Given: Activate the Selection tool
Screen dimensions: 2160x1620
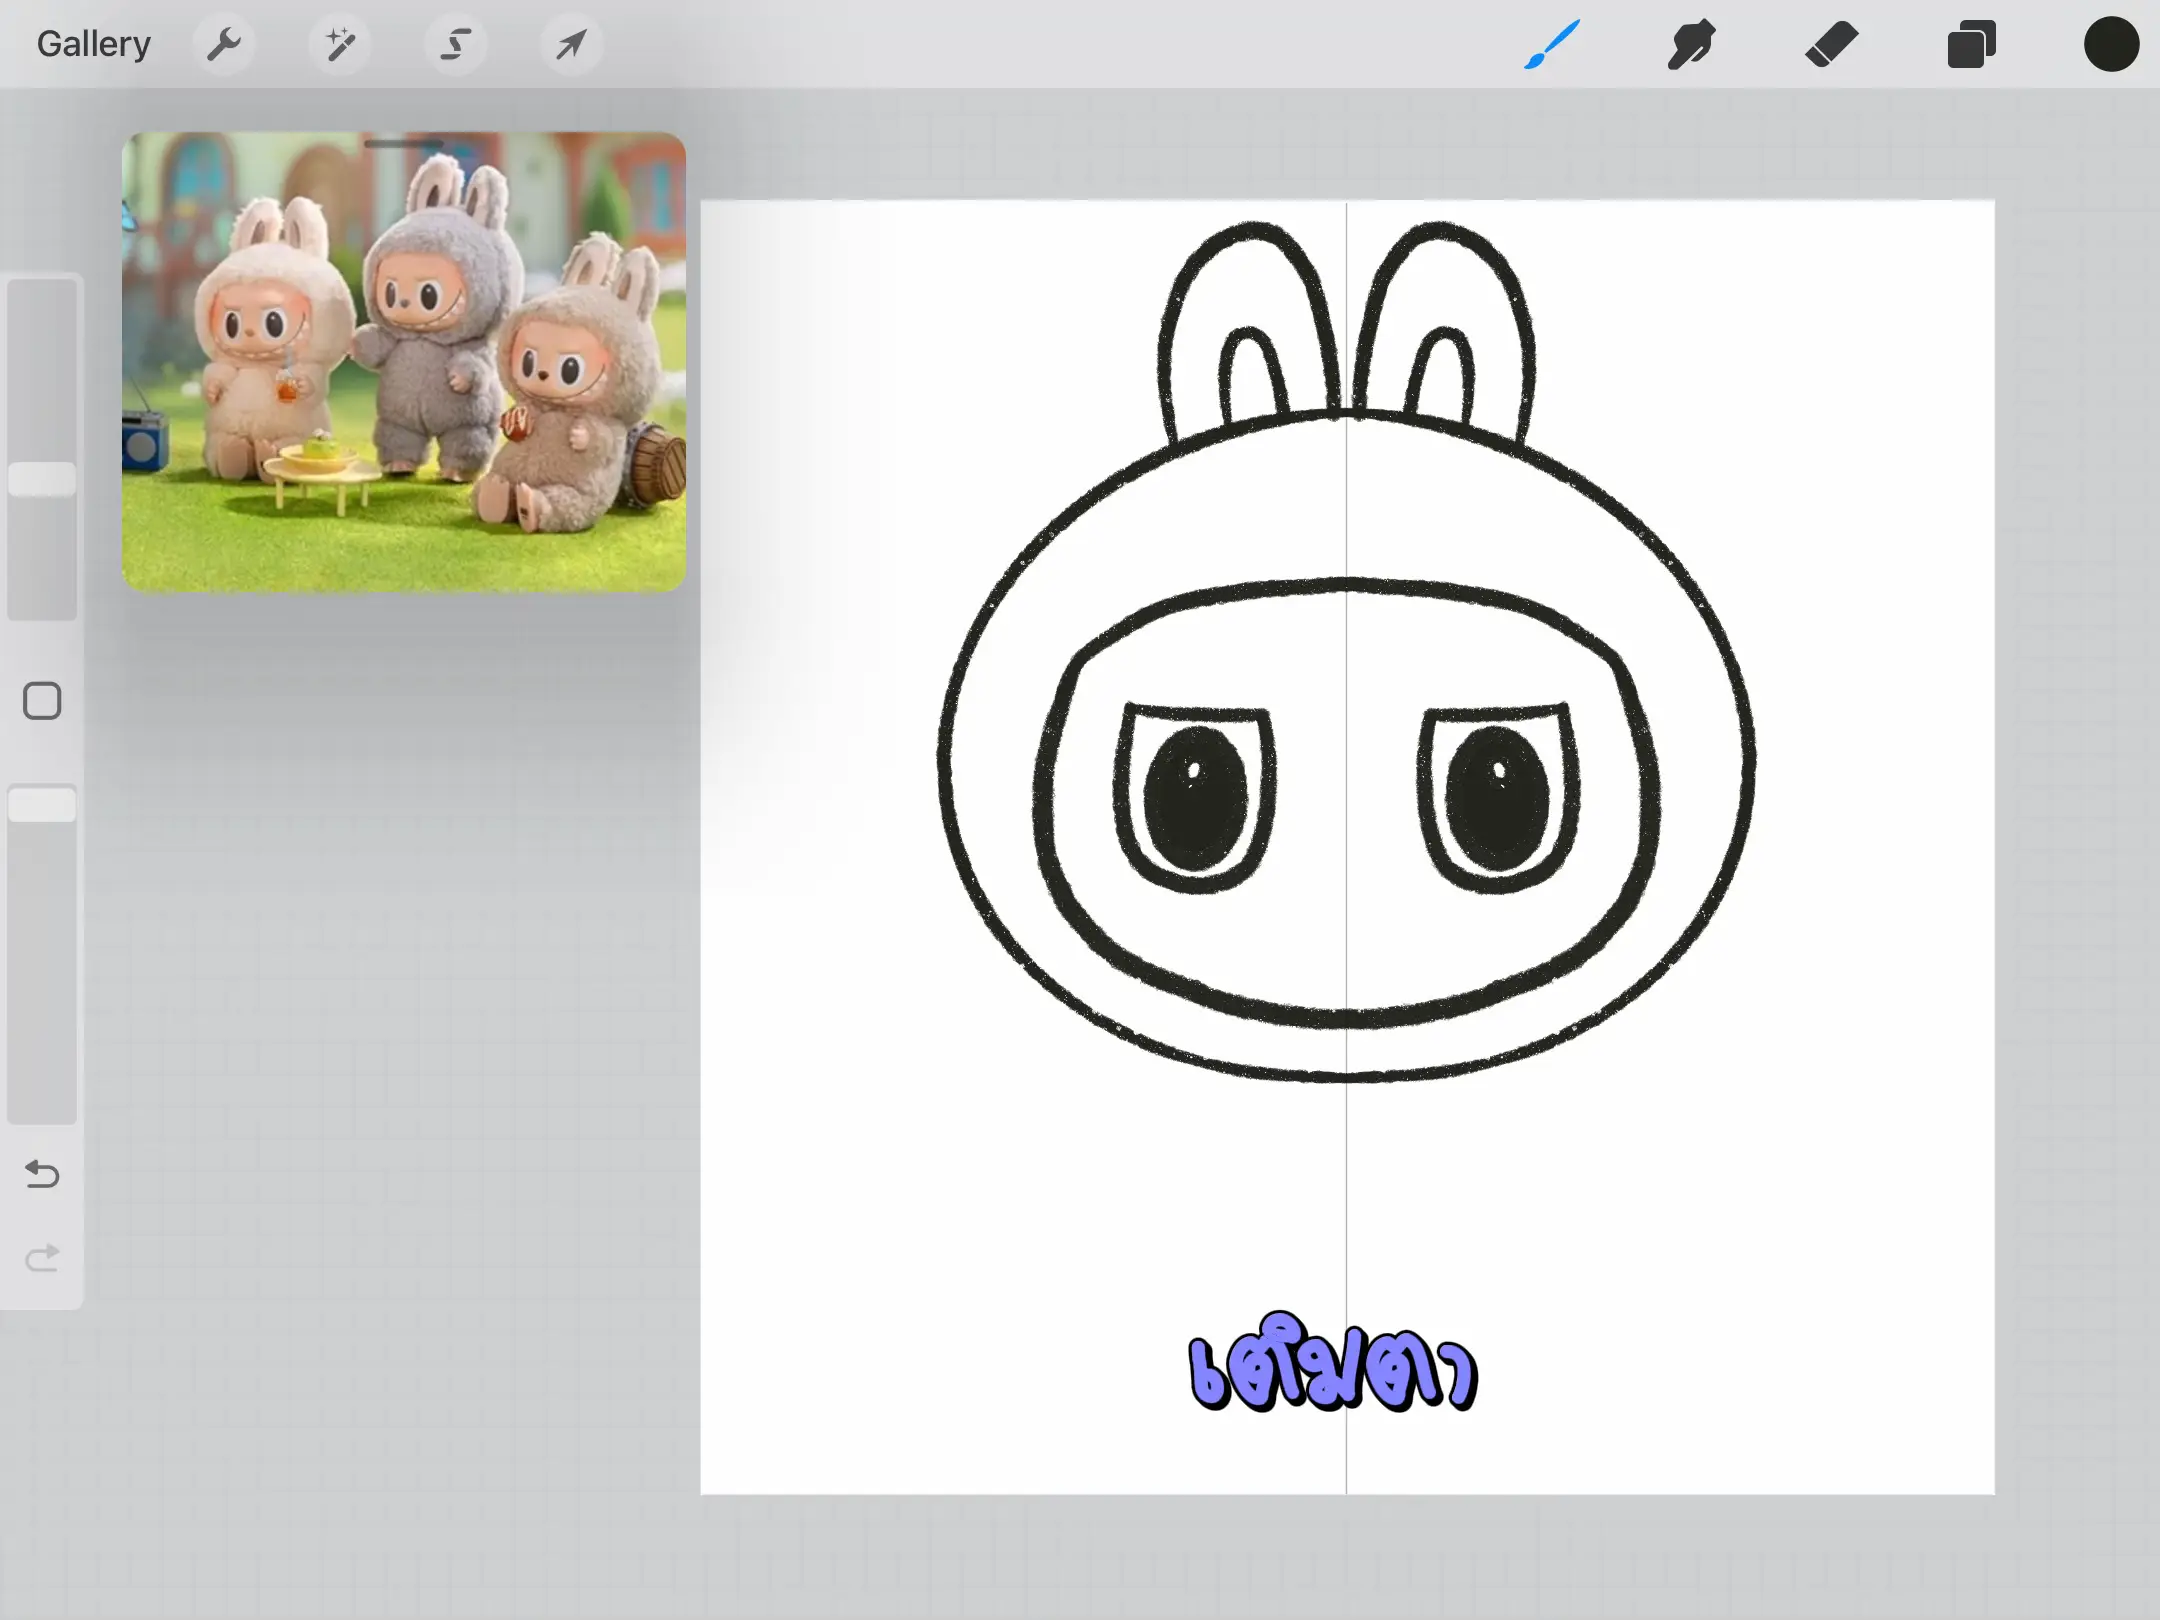Looking at the screenshot, I should coord(456,44).
